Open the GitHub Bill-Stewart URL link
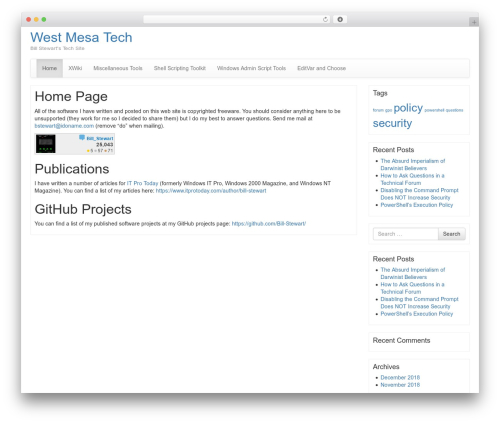 coord(269,224)
